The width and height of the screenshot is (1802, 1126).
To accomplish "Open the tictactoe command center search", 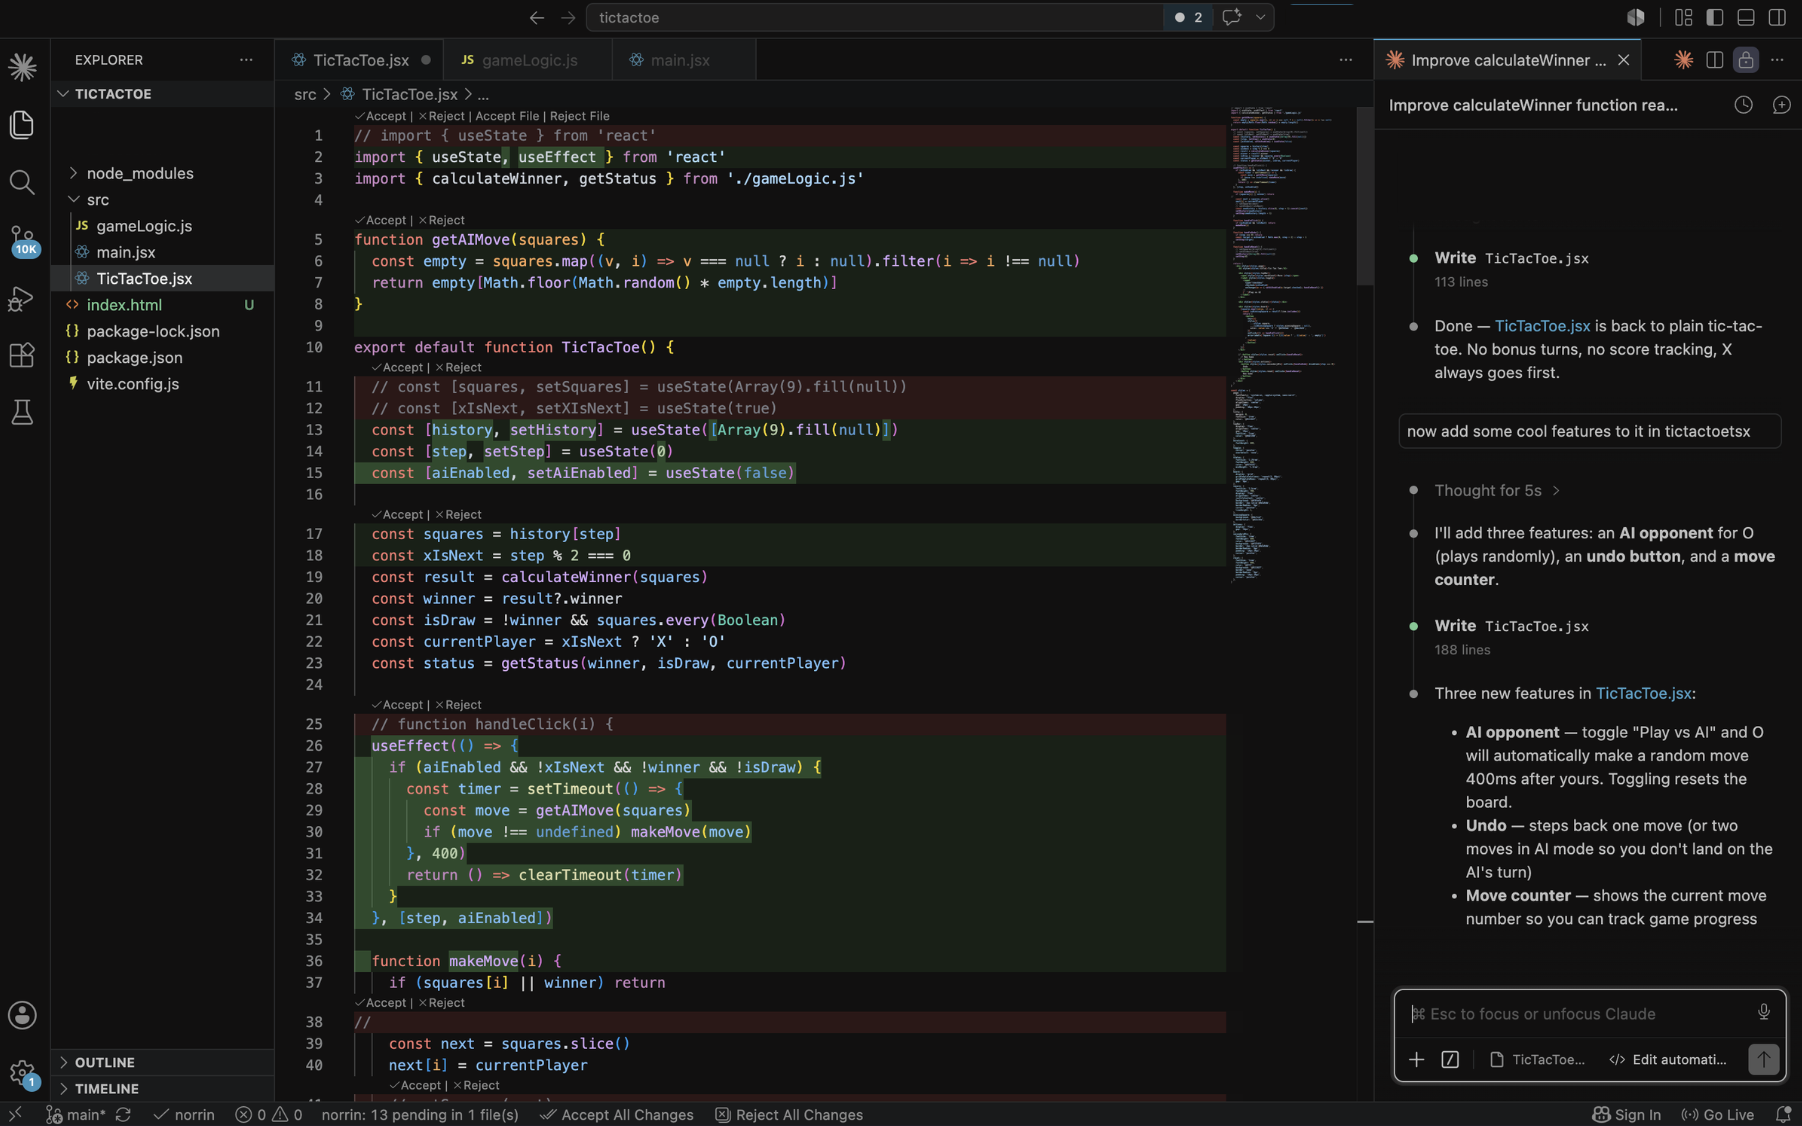I will [x=875, y=17].
